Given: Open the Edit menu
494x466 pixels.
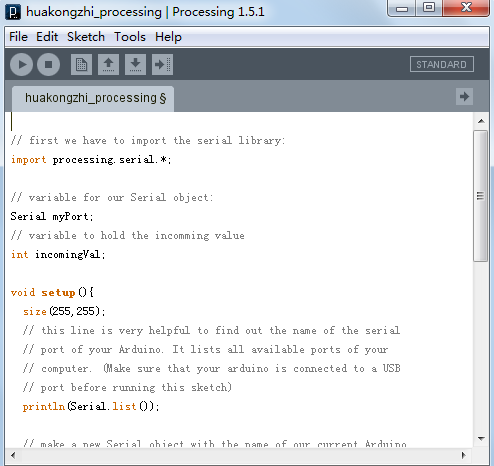Looking at the screenshot, I should point(47,37).
